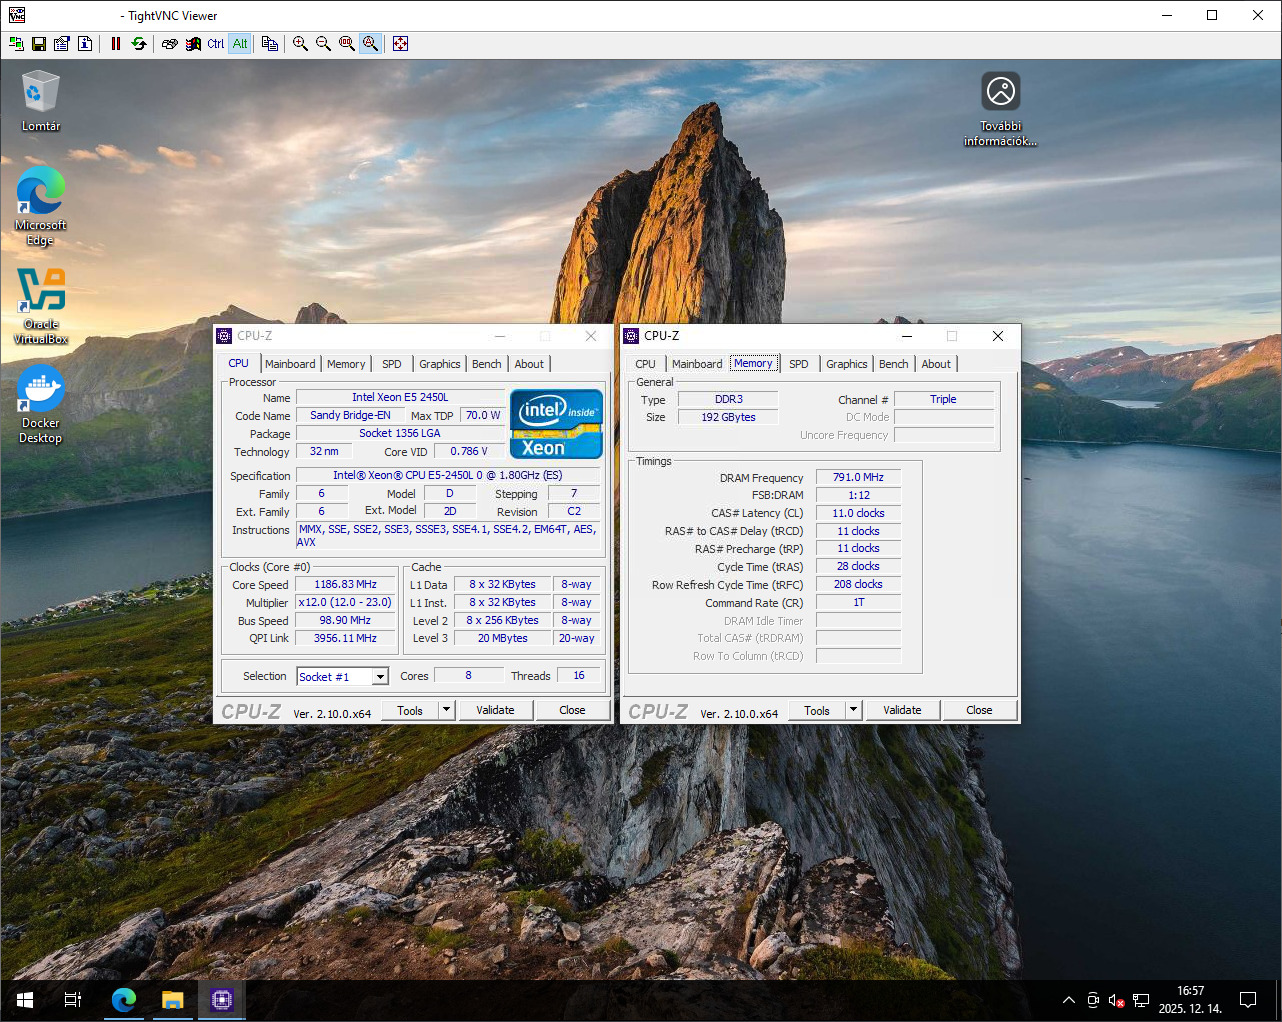Select the Microsoft Edge desktop icon

click(41, 205)
